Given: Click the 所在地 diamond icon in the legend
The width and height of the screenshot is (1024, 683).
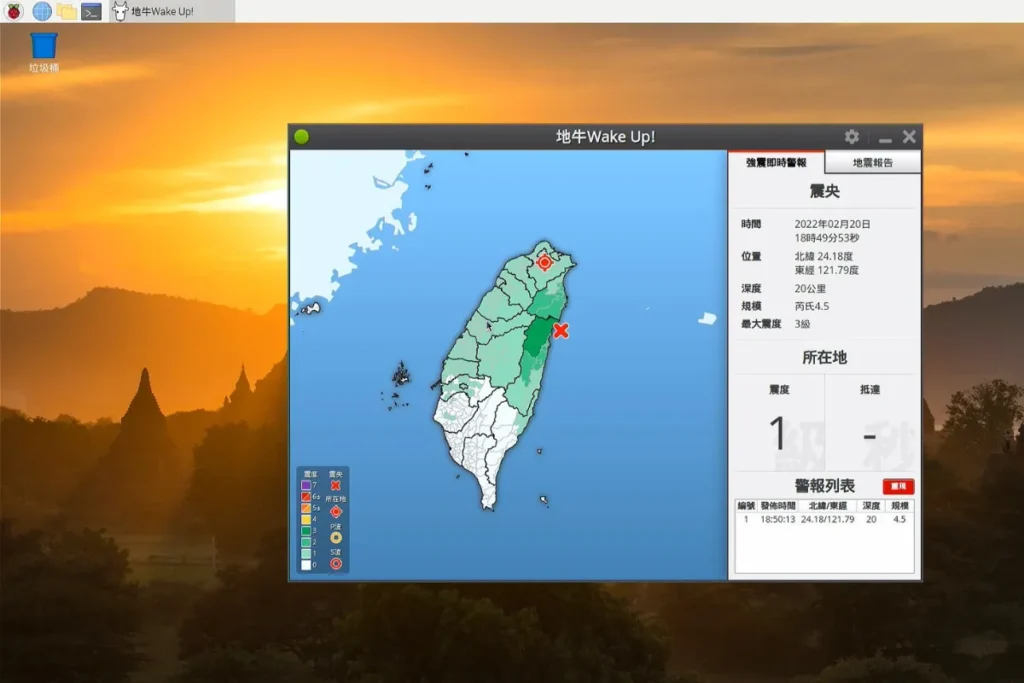Looking at the screenshot, I should pyautogui.click(x=336, y=511).
